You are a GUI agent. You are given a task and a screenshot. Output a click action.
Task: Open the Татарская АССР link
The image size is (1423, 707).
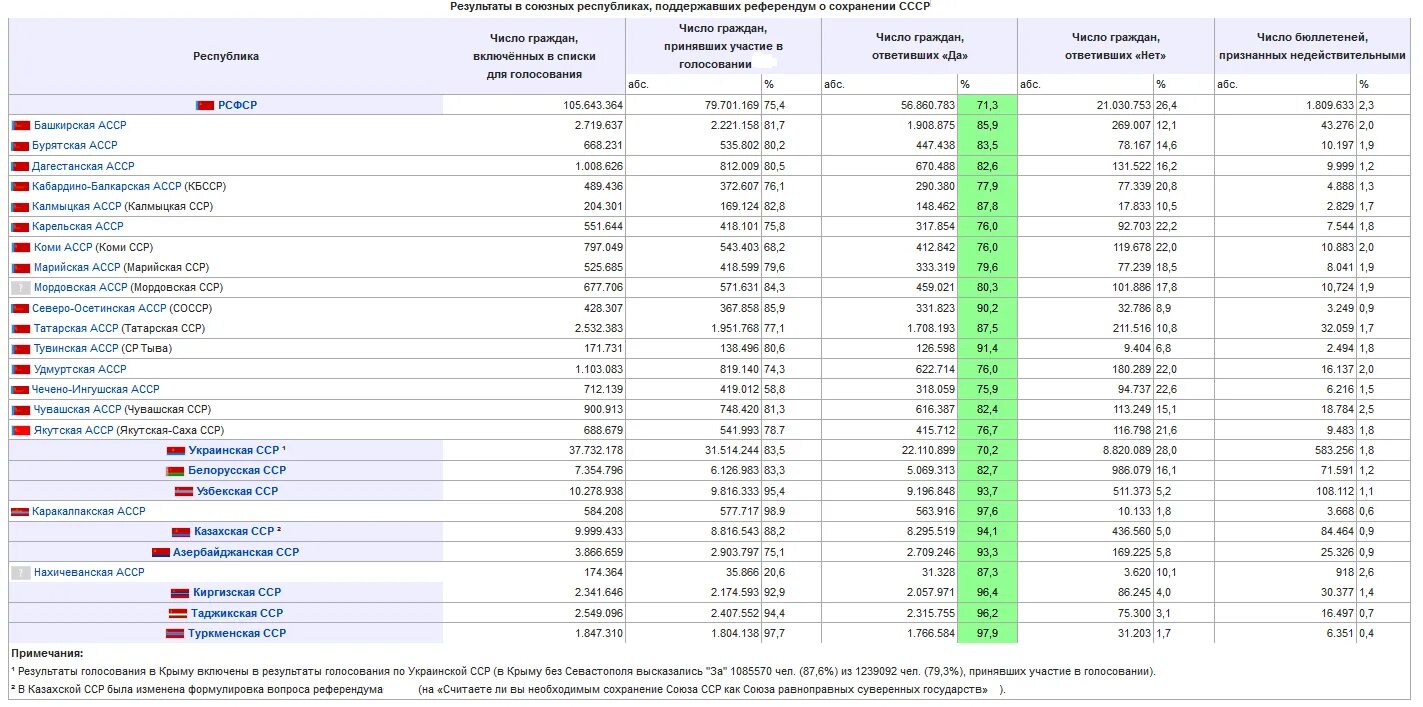click(75, 329)
